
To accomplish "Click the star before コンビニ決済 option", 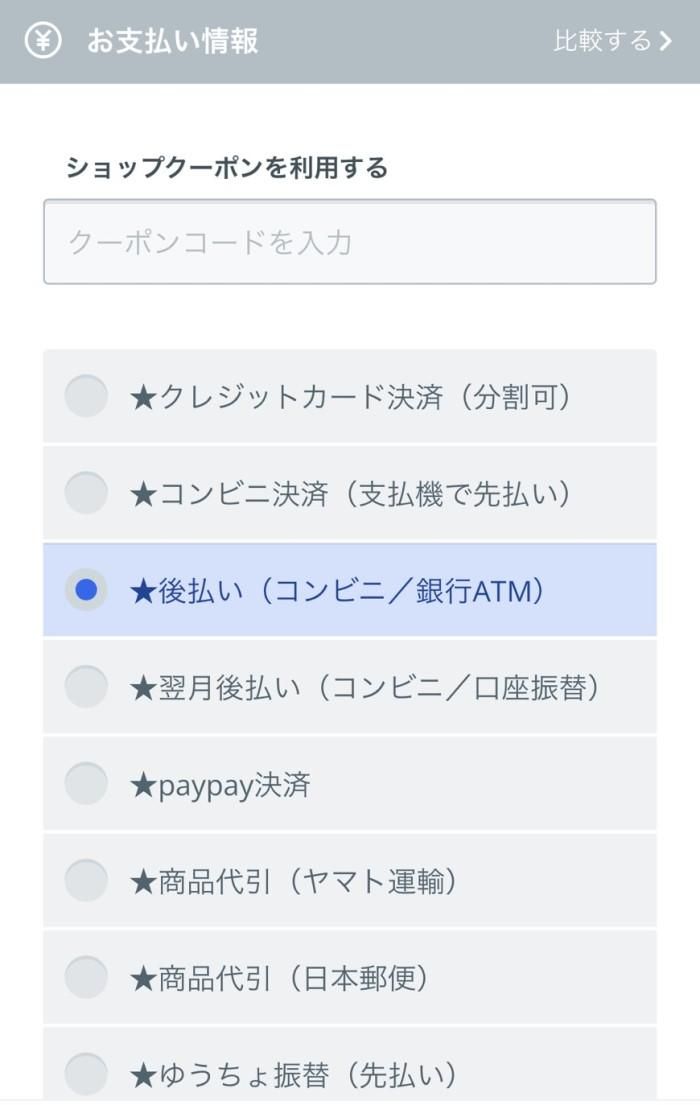I will 143,495.
